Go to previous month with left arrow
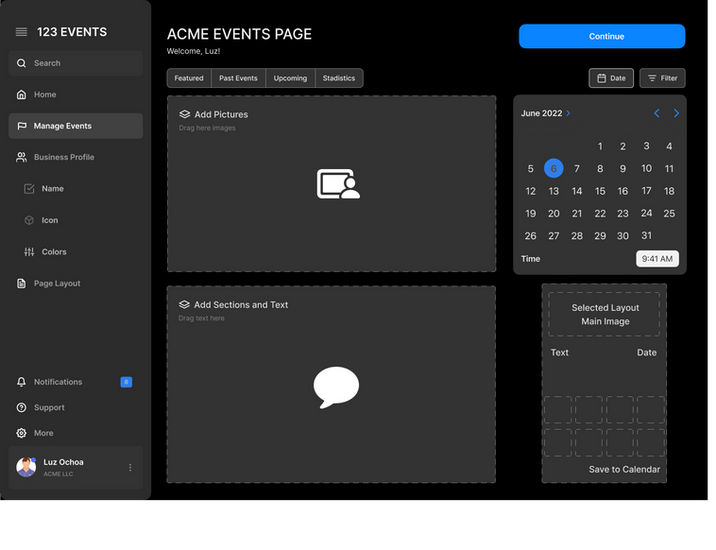The width and height of the screenshot is (716, 550). pos(657,113)
